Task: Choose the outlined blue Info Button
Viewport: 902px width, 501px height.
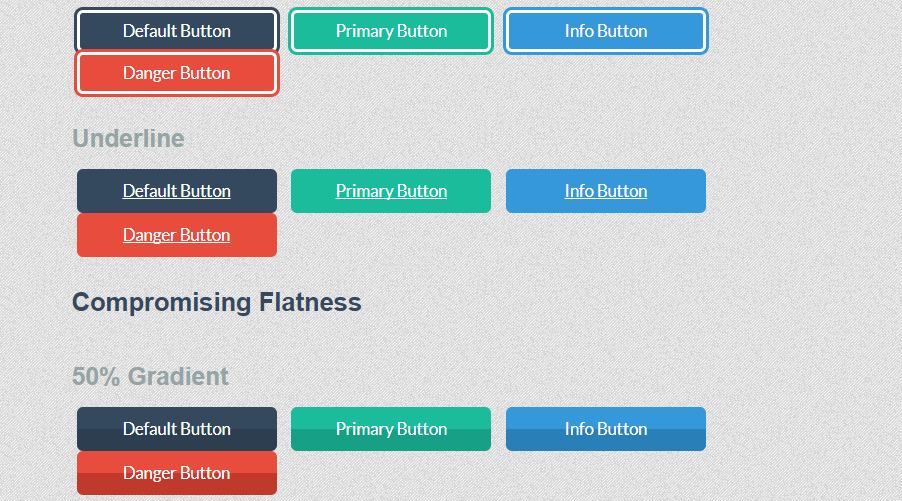Action: point(606,31)
